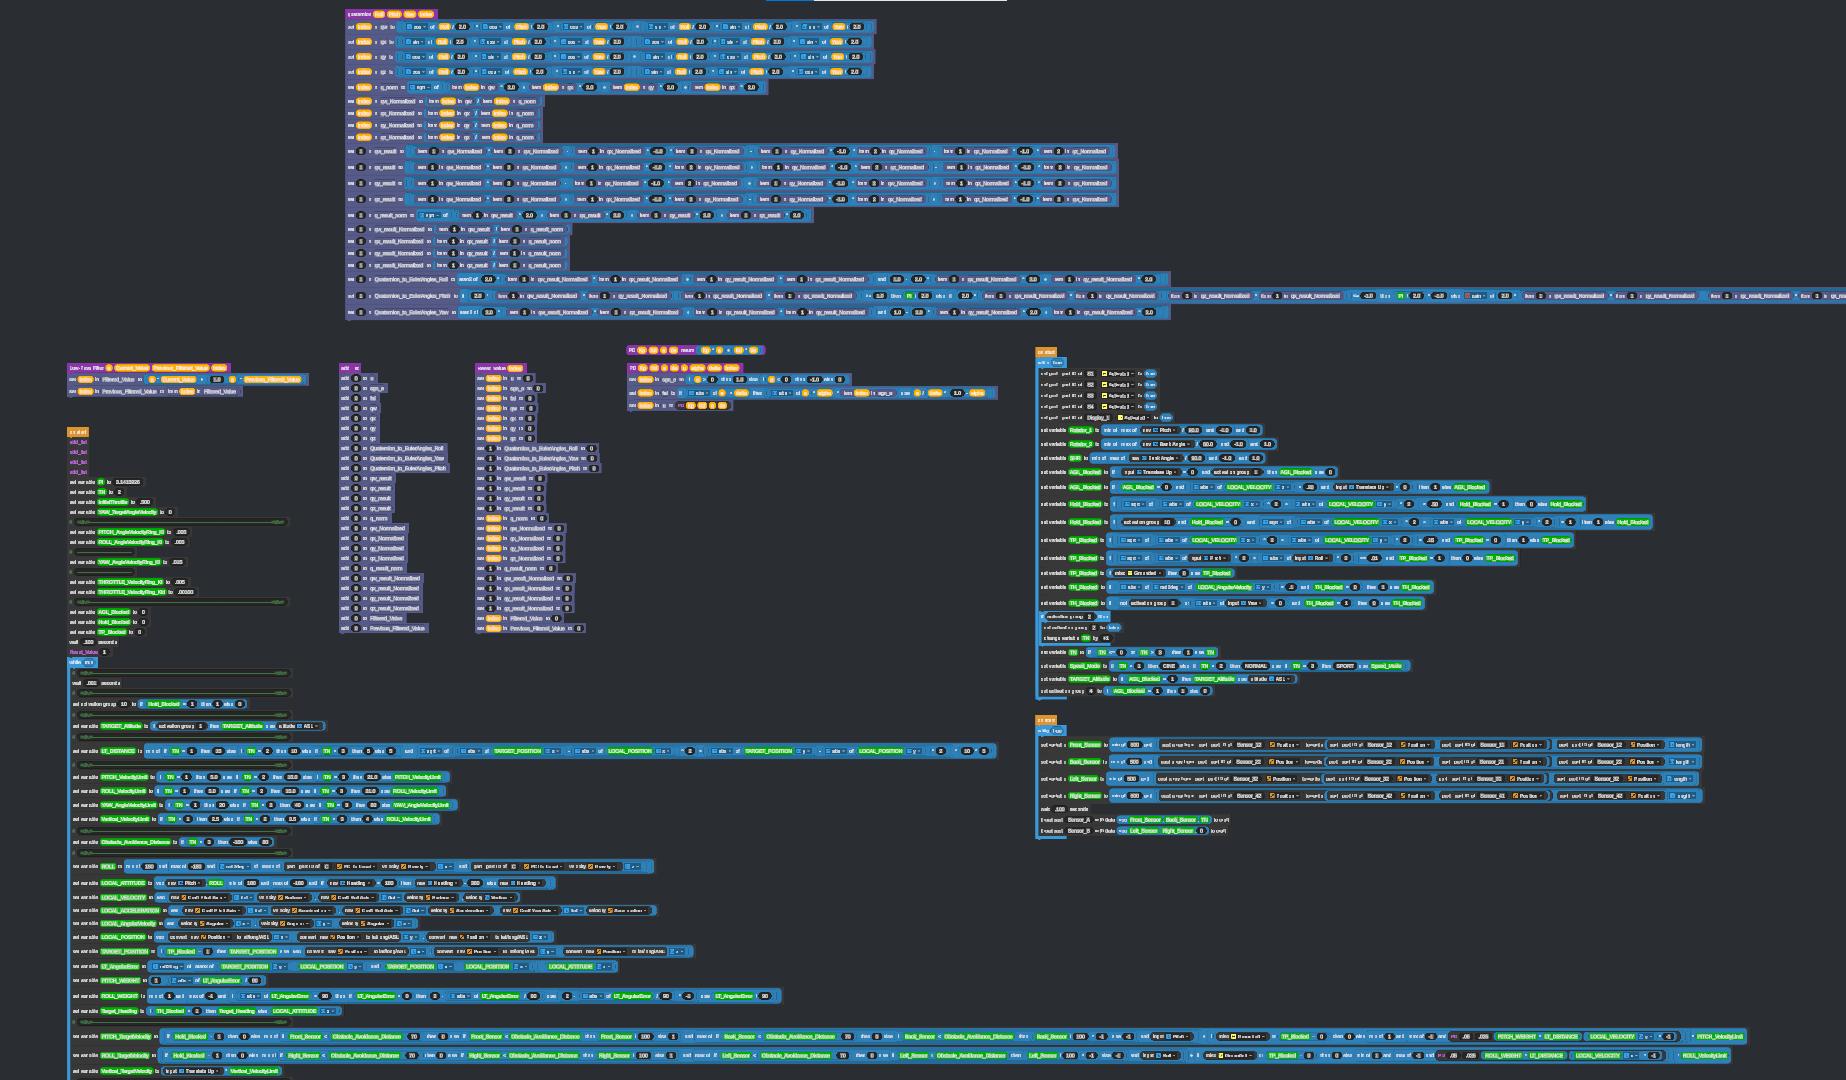Select the InitialThrottle variable name pill
1846x1080 pixels.
(112, 502)
